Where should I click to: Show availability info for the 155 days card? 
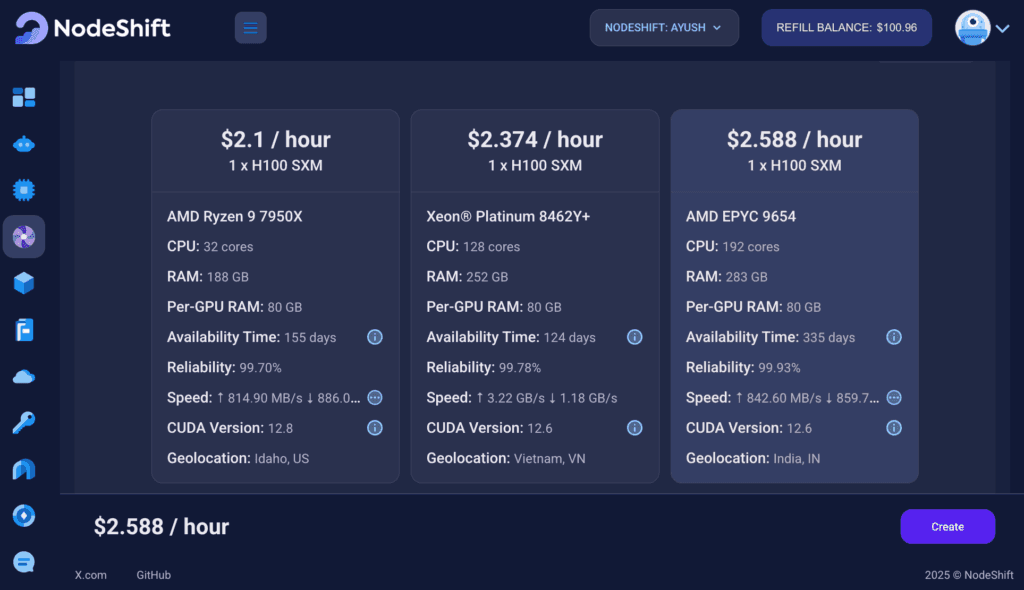click(x=375, y=337)
